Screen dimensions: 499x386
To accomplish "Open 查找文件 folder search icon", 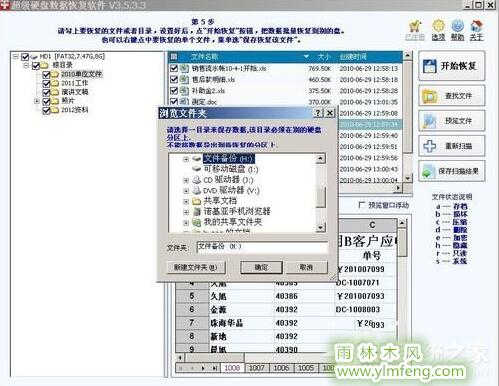I will click(x=430, y=96).
